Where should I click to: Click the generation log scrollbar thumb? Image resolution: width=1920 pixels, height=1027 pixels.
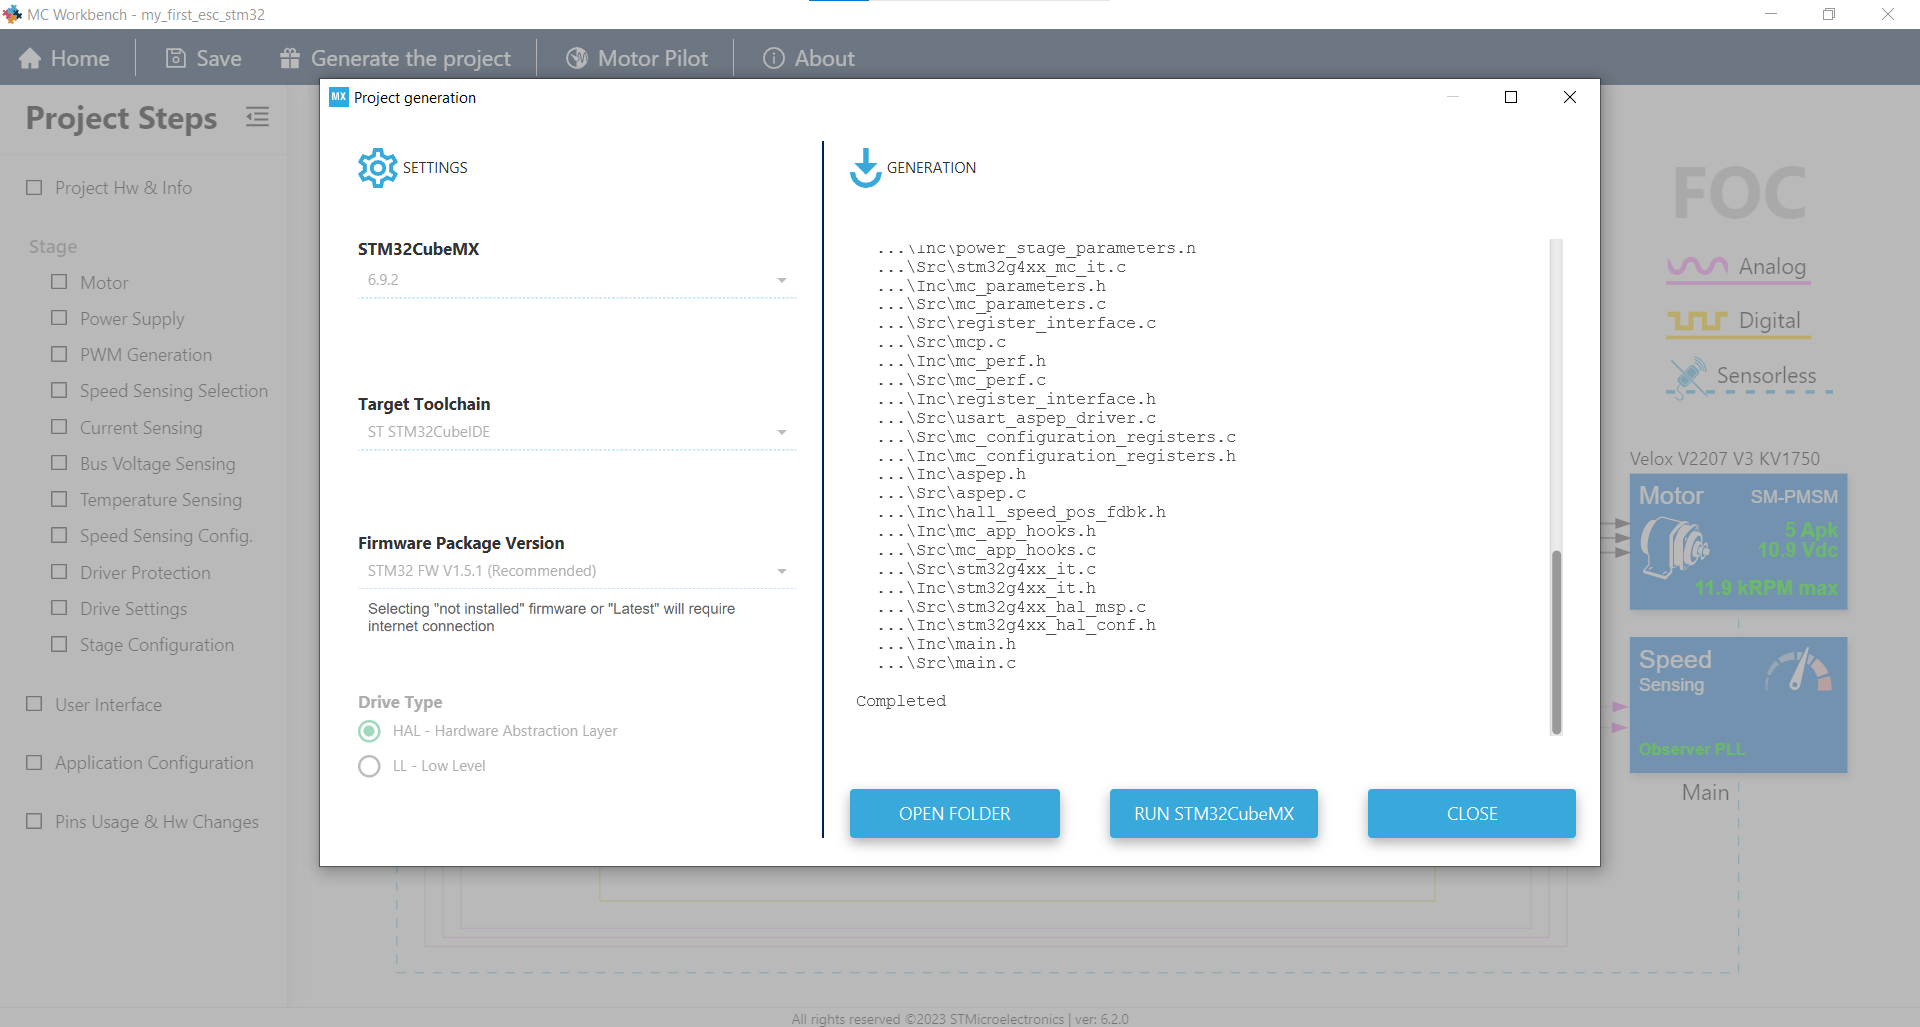point(1556,640)
